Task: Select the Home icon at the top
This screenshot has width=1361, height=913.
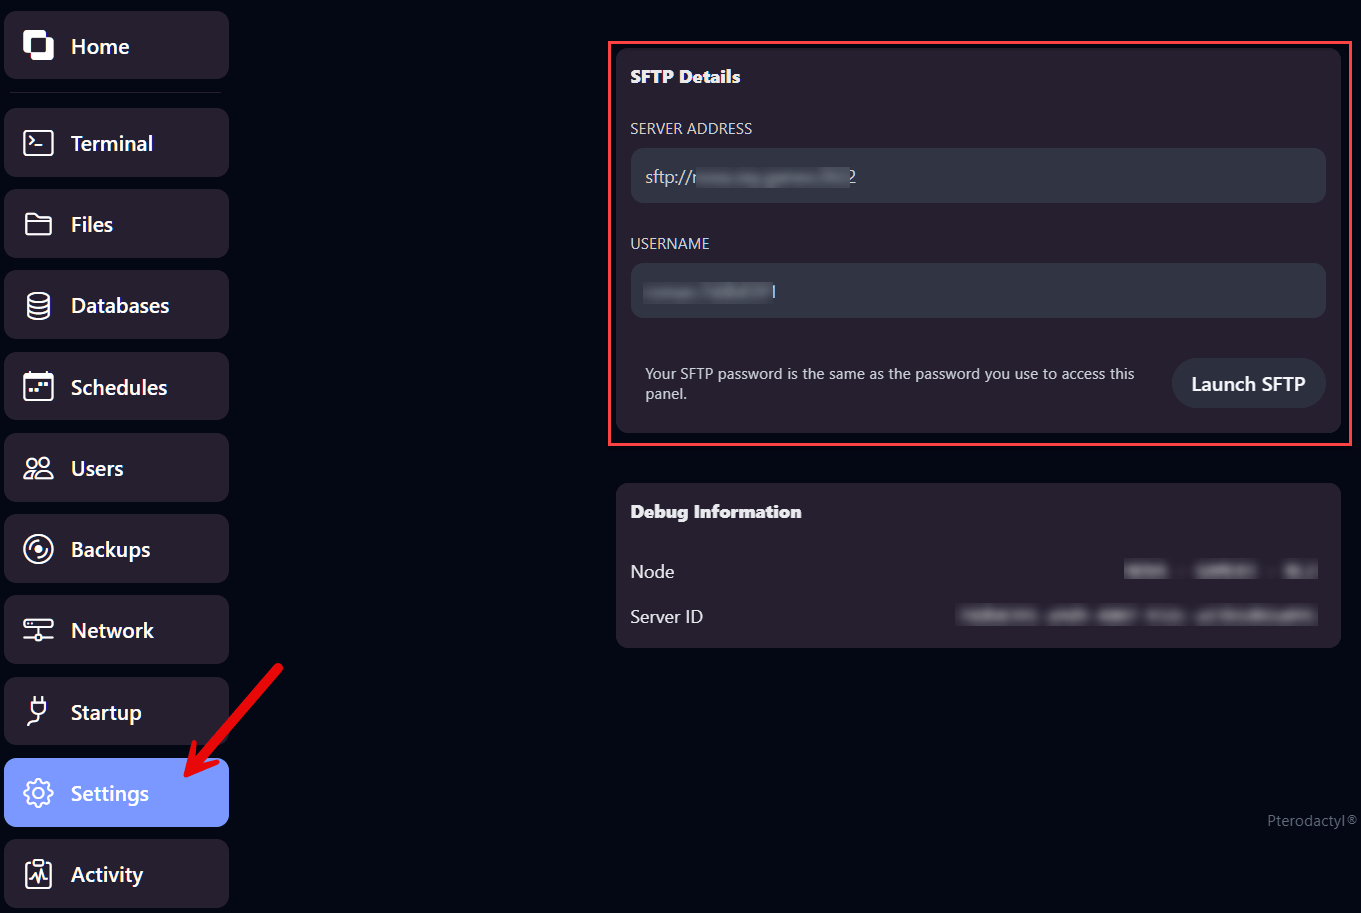Action: click(38, 45)
